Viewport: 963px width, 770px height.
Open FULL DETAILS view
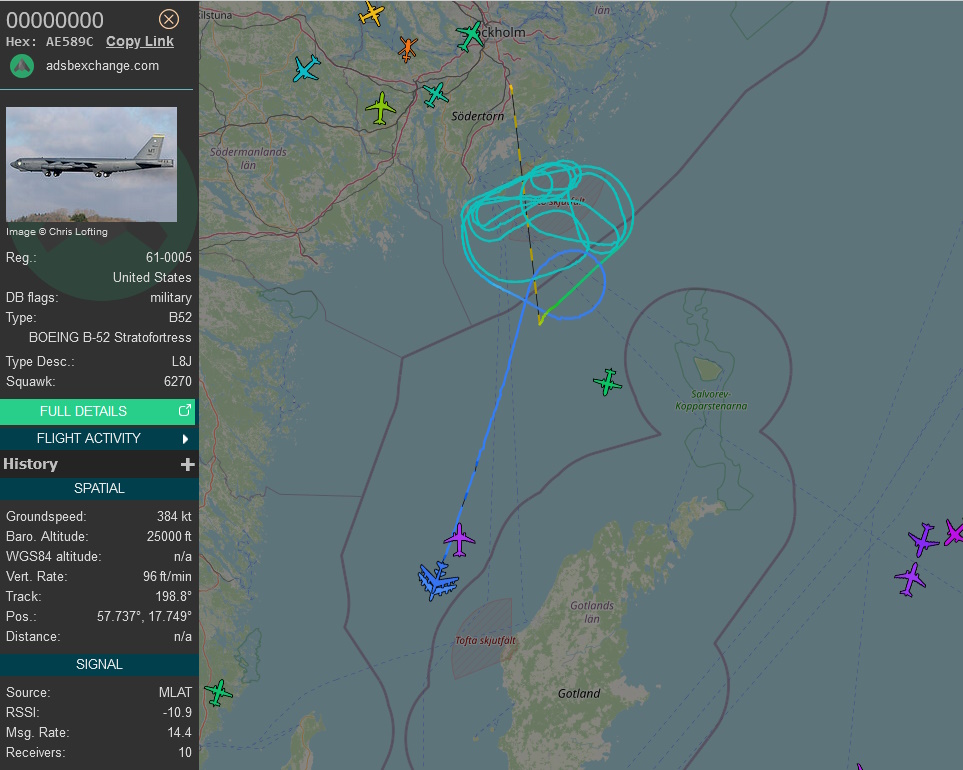point(98,411)
